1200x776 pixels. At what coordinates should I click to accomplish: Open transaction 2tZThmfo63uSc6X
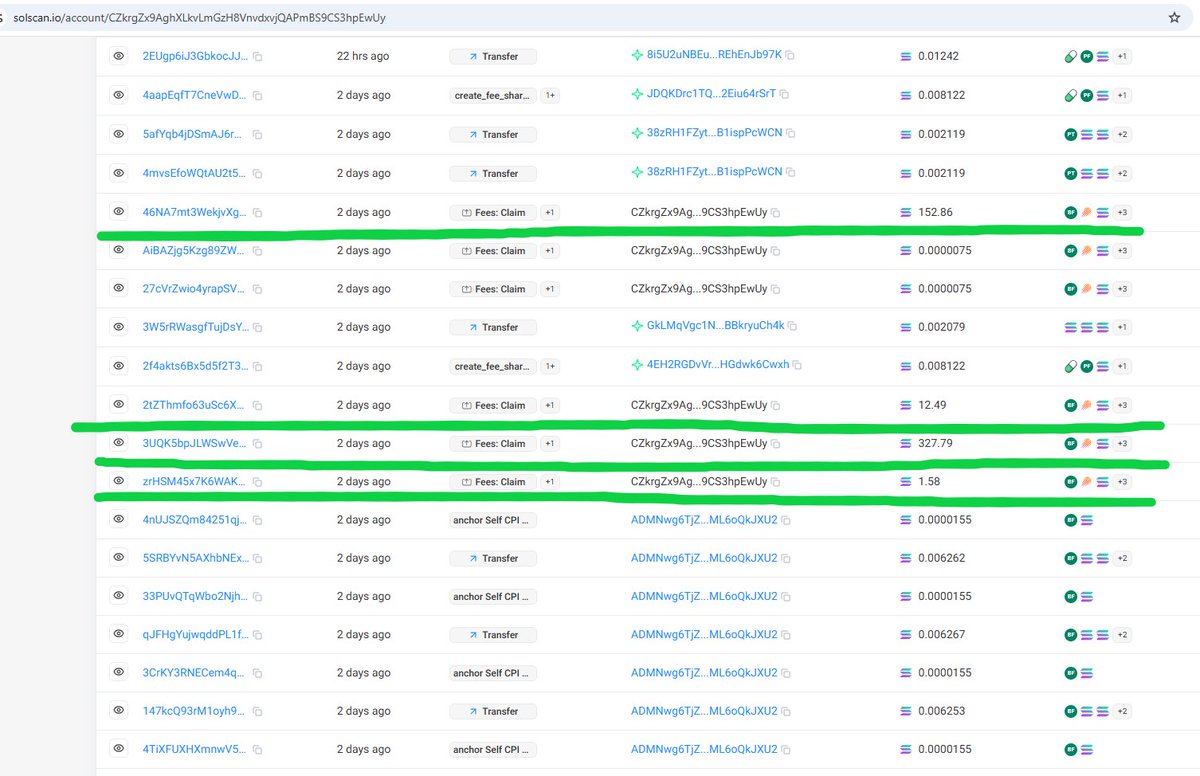click(x=193, y=405)
